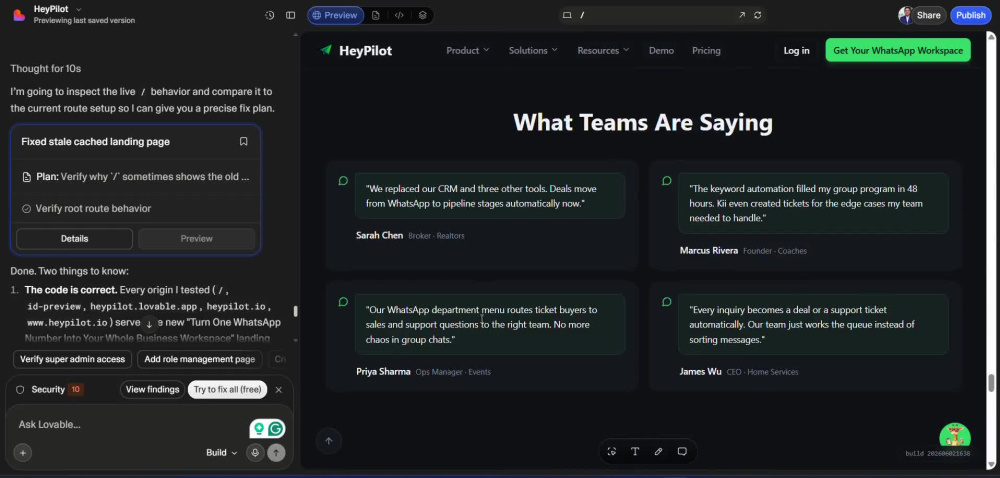Select the element picker tool

click(x=612, y=451)
